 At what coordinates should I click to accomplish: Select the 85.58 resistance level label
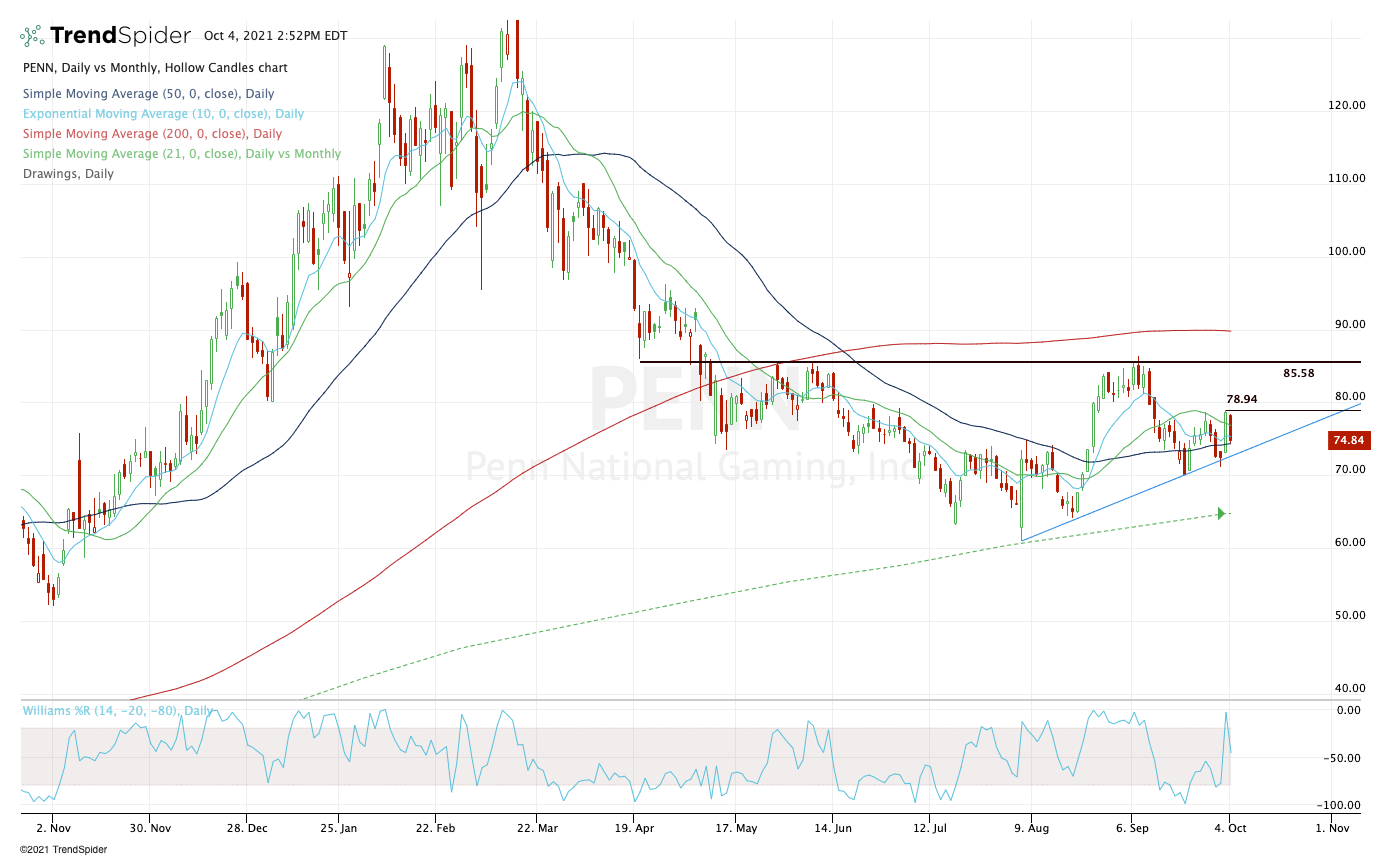(x=1298, y=373)
